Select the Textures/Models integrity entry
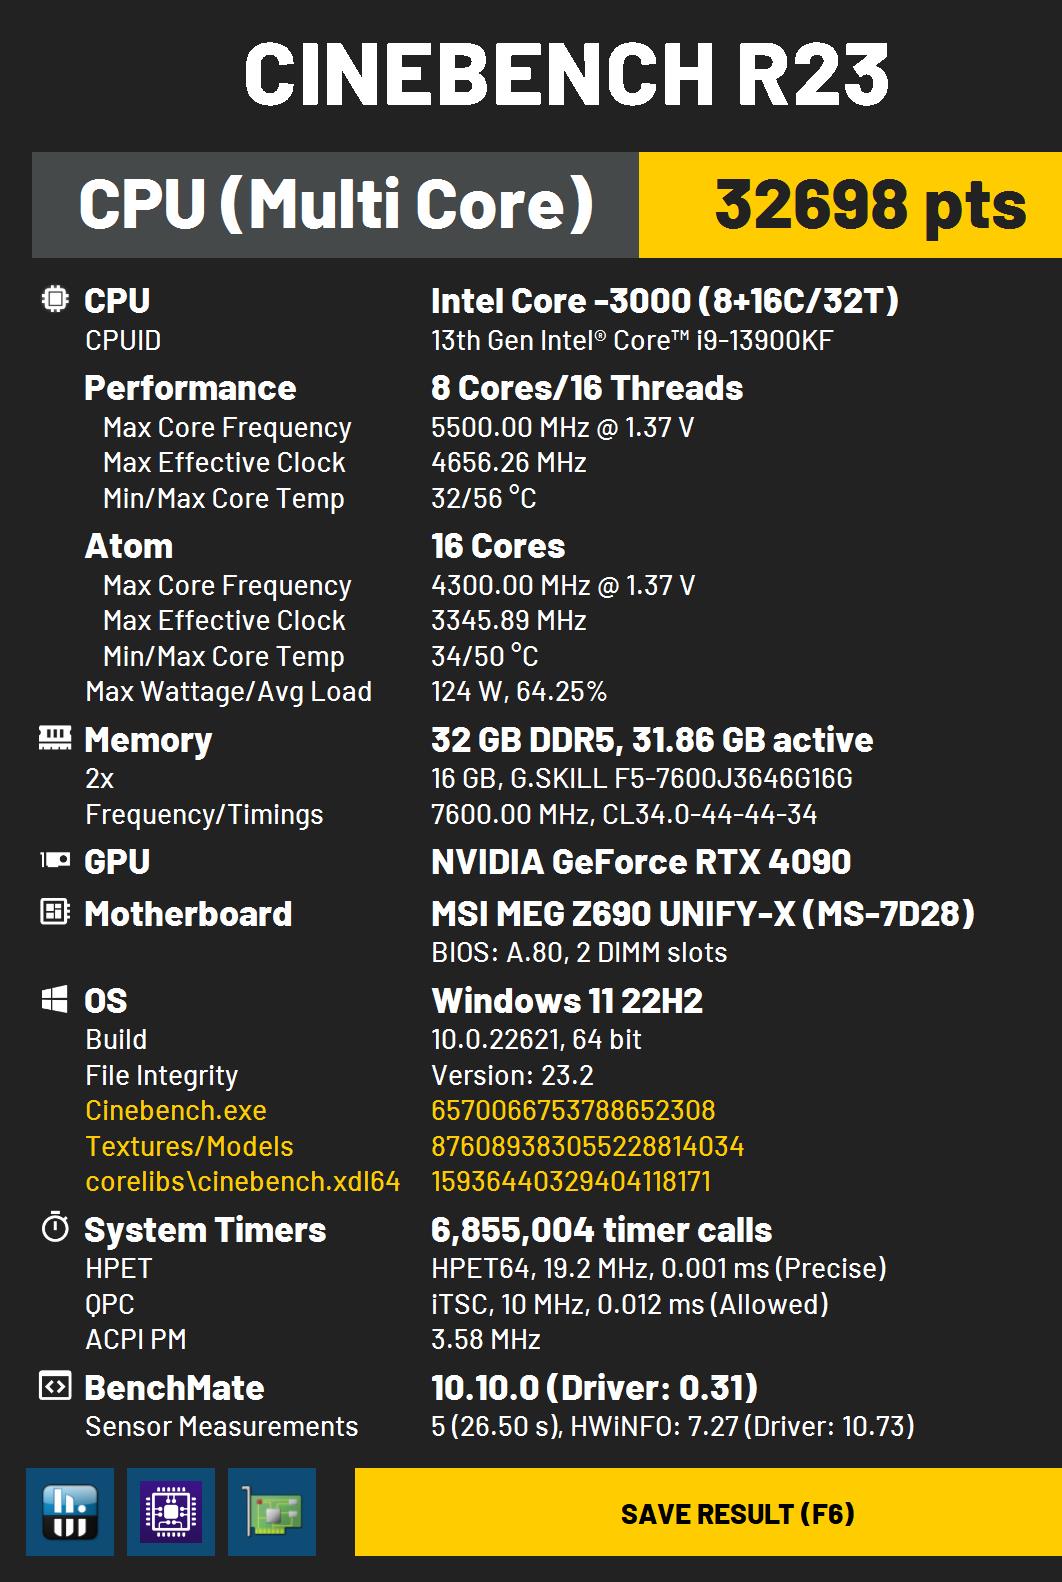The height and width of the screenshot is (1582, 1062). coord(189,1146)
